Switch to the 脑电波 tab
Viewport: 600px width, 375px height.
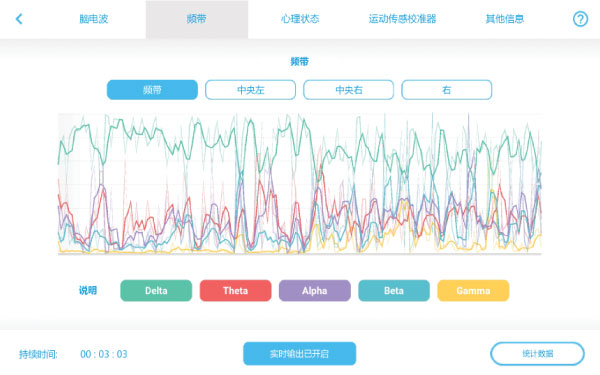pos(94,19)
